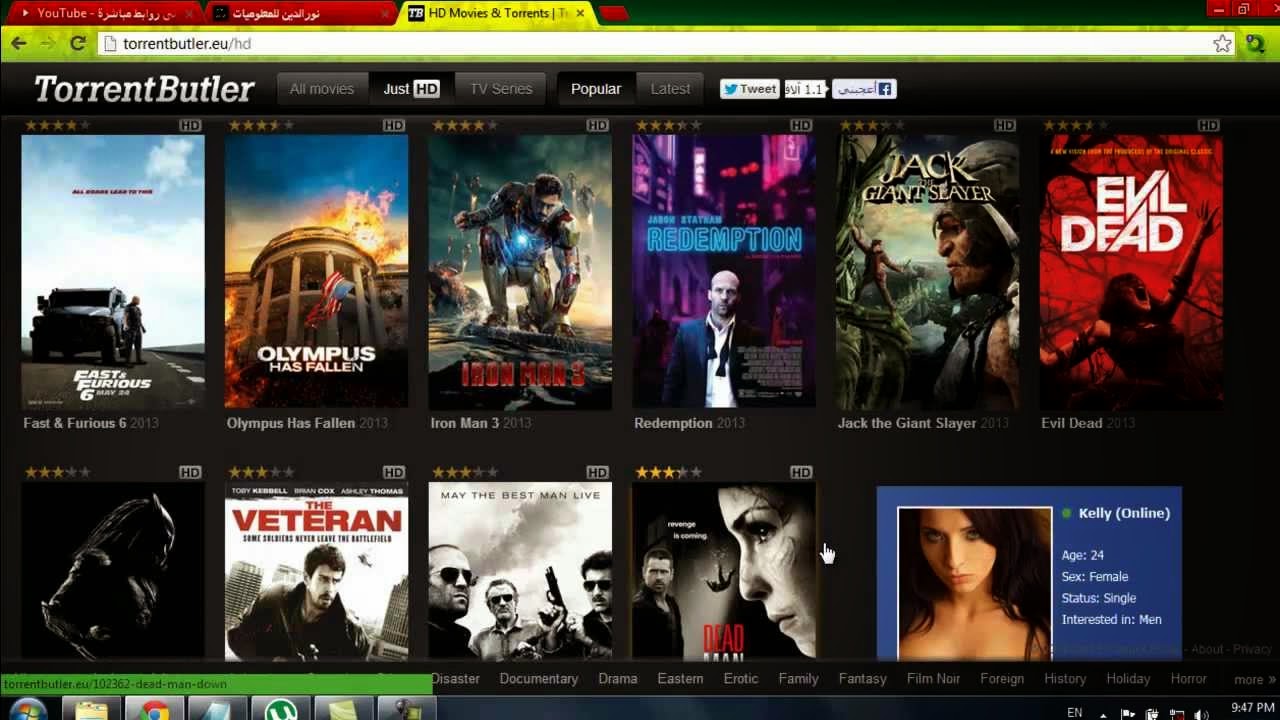Click the Twitter Tweet button
Screen dimensions: 1280x720
[x=749, y=89]
